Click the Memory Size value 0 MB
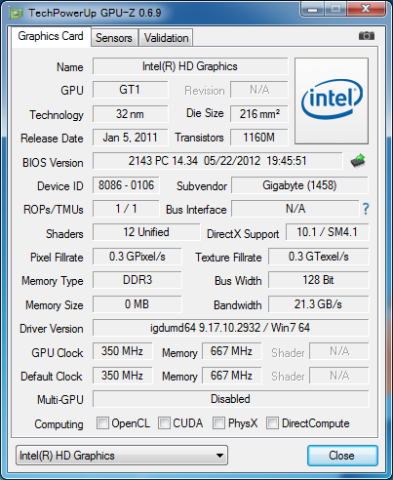The image size is (393, 480). click(137, 304)
